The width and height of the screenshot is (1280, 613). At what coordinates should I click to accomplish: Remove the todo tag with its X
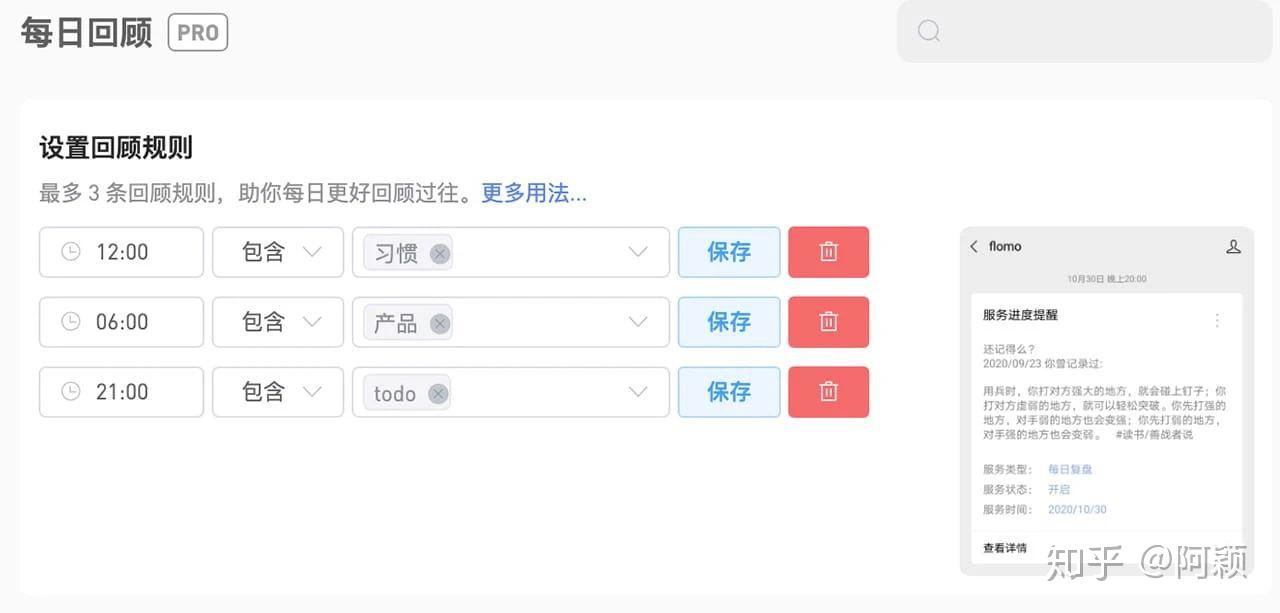click(x=437, y=393)
